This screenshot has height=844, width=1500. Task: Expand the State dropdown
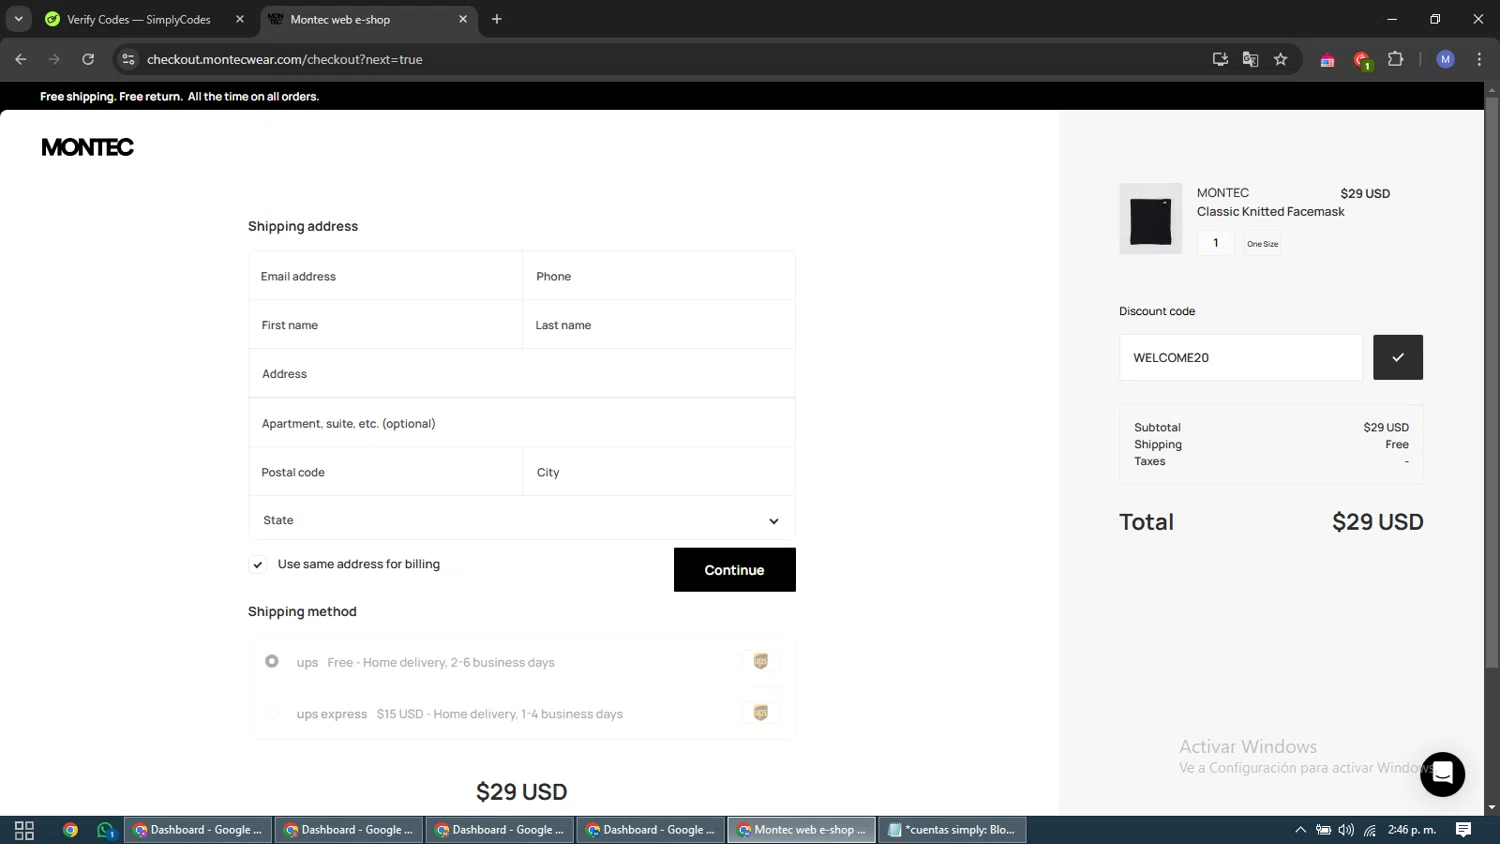point(522,520)
